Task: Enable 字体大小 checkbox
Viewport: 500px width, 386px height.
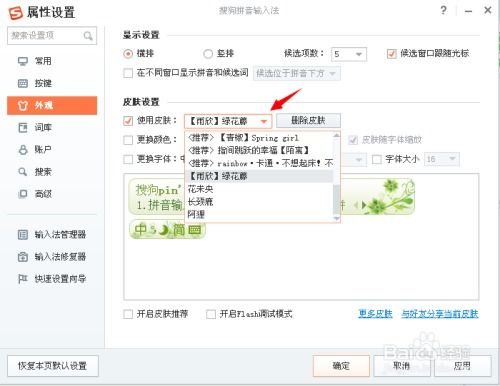Action: [377, 159]
